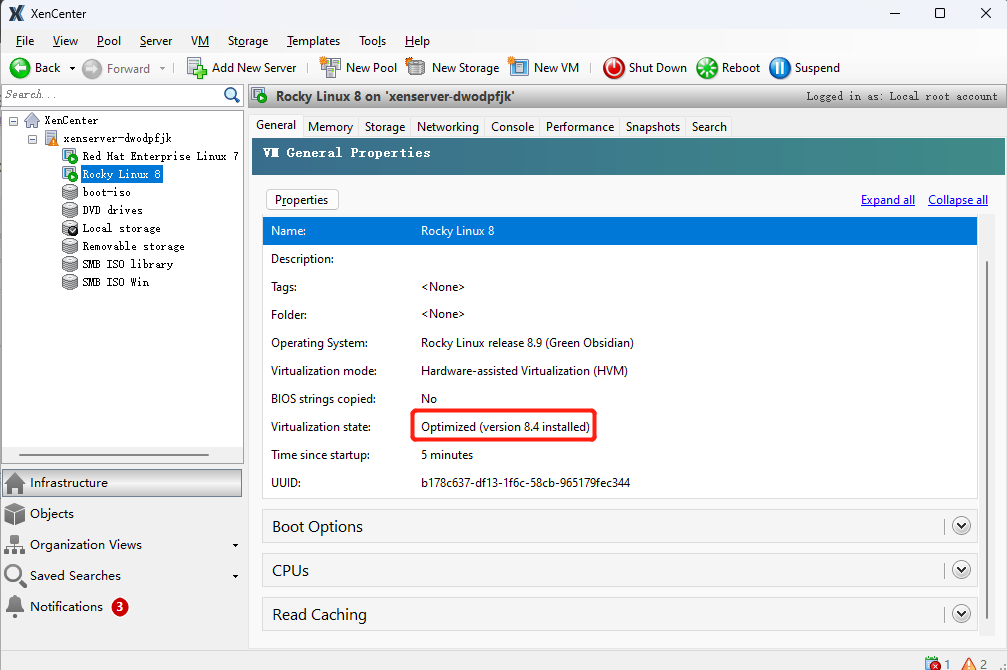Click the Expand all link
The width and height of the screenshot is (1007, 670).
[x=887, y=199]
